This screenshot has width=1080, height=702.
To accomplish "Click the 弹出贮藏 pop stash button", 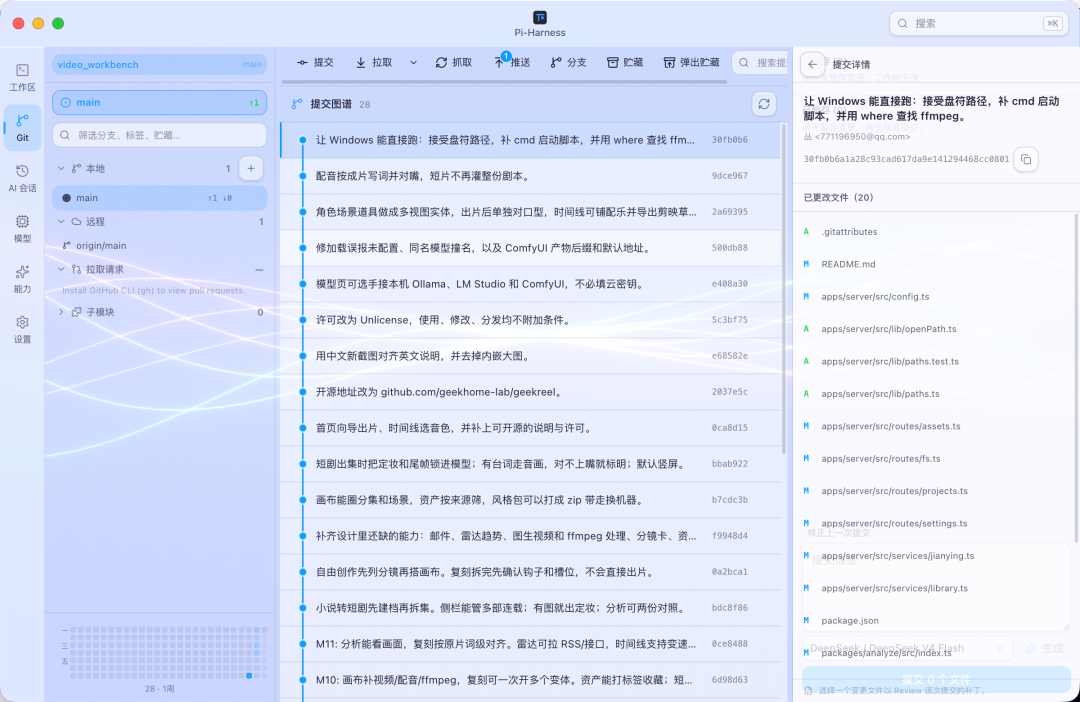I will point(691,63).
